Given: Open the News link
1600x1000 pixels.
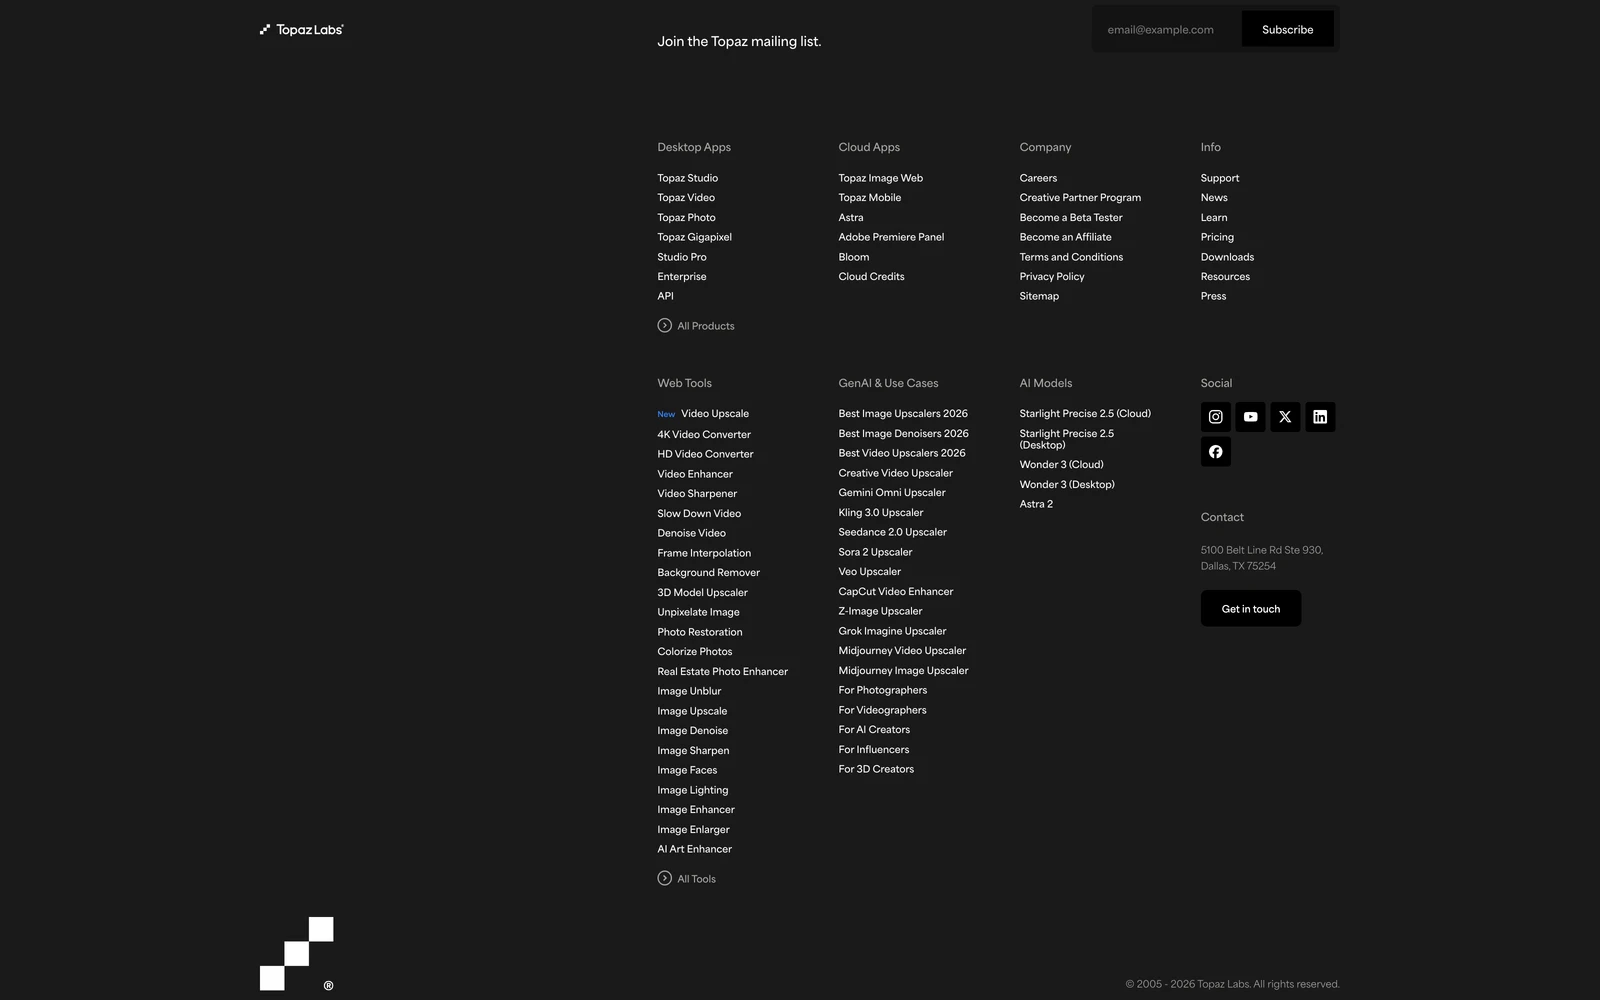Looking at the screenshot, I should tap(1214, 198).
